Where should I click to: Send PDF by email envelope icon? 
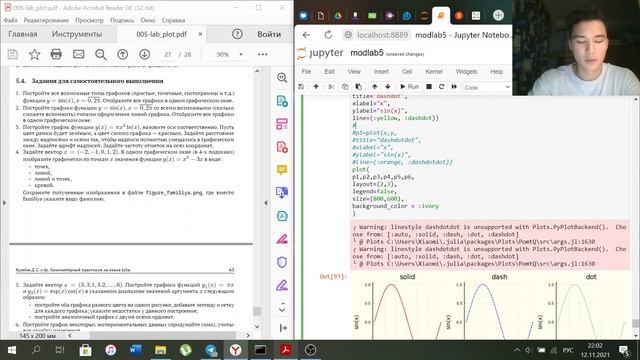pos(78,54)
